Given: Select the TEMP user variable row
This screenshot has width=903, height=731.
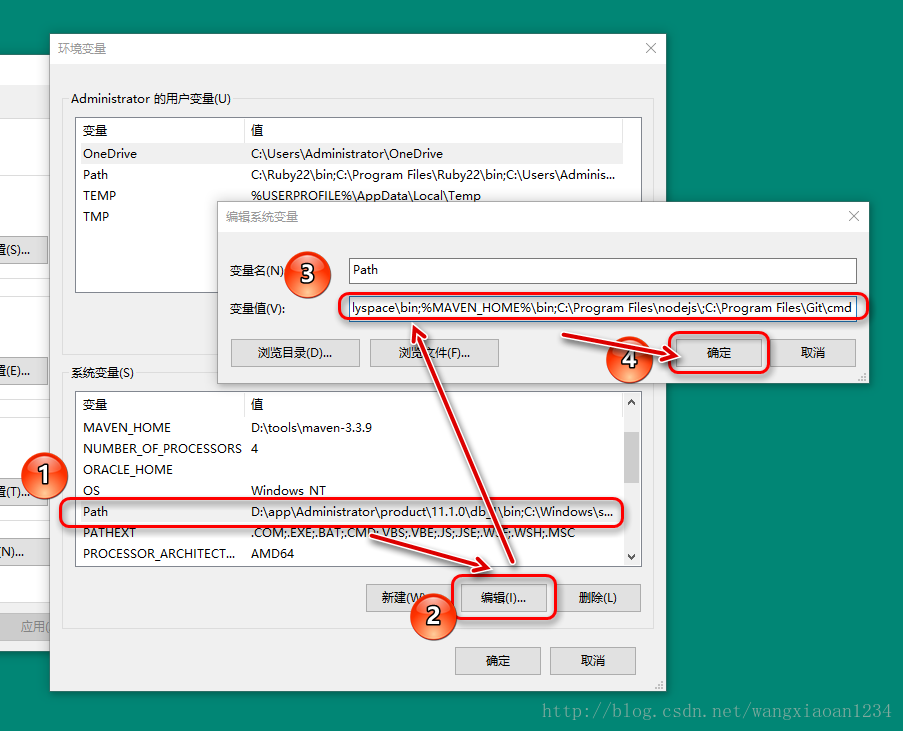Looking at the screenshot, I should [350, 195].
